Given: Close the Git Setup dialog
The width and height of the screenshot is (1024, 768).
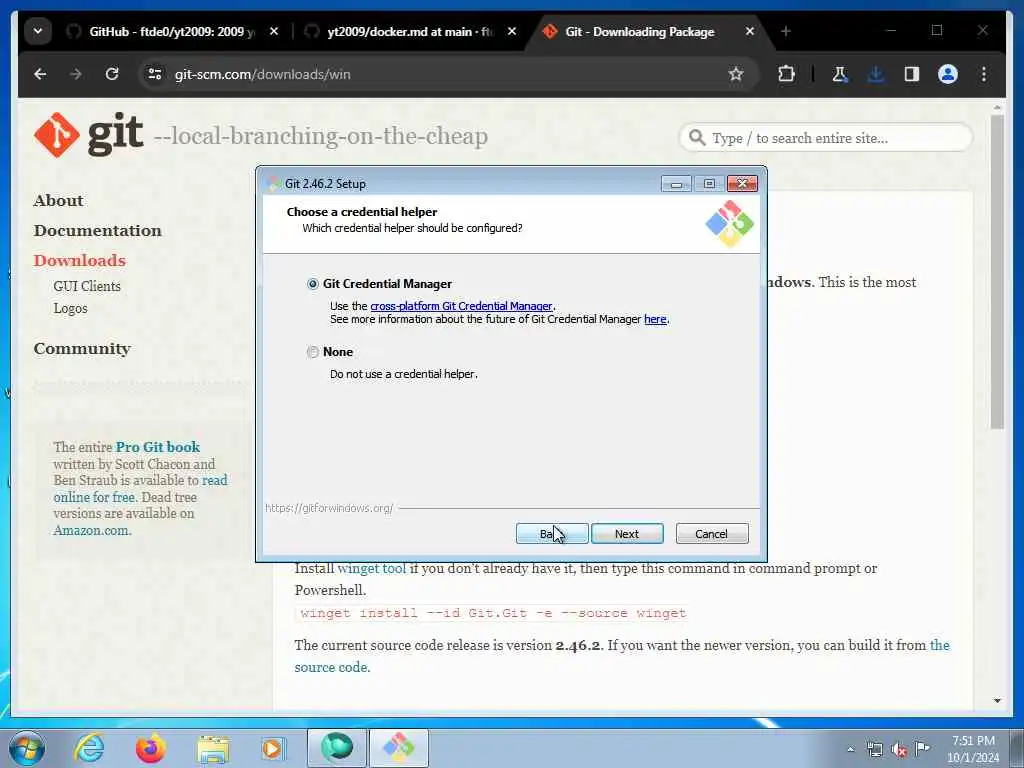Looking at the screenshot, I should pyautogui.click(x=743, y=184).
